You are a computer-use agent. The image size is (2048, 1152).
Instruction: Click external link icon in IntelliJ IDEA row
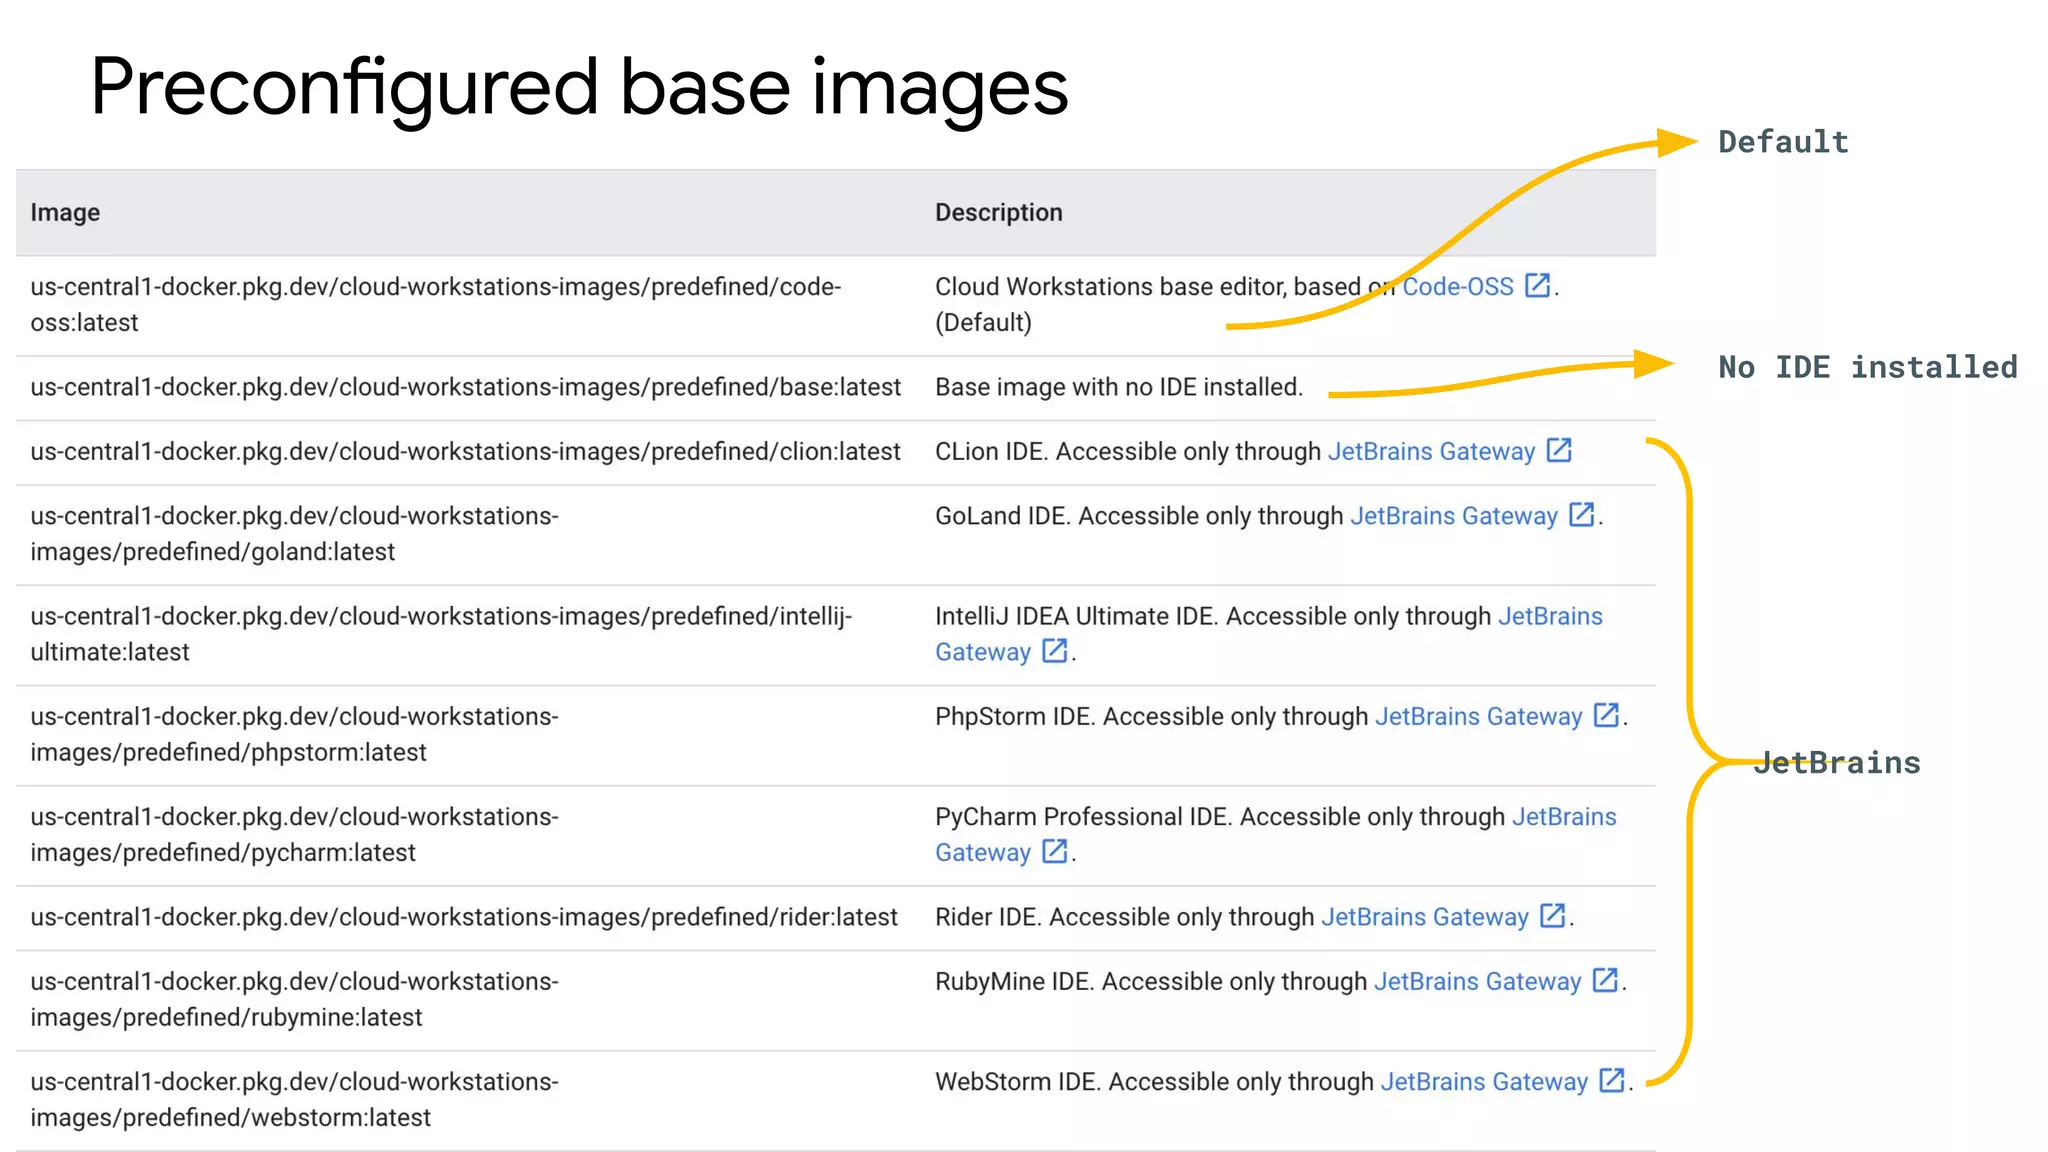(x=1055, y=650)
